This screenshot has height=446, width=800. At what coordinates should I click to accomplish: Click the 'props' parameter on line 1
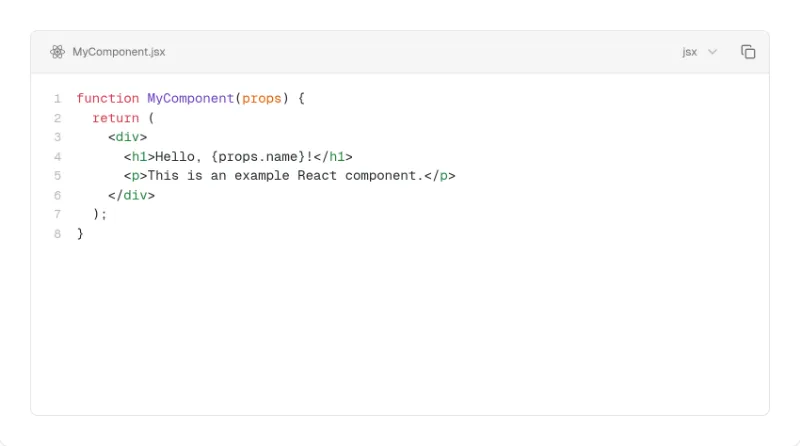262,98
